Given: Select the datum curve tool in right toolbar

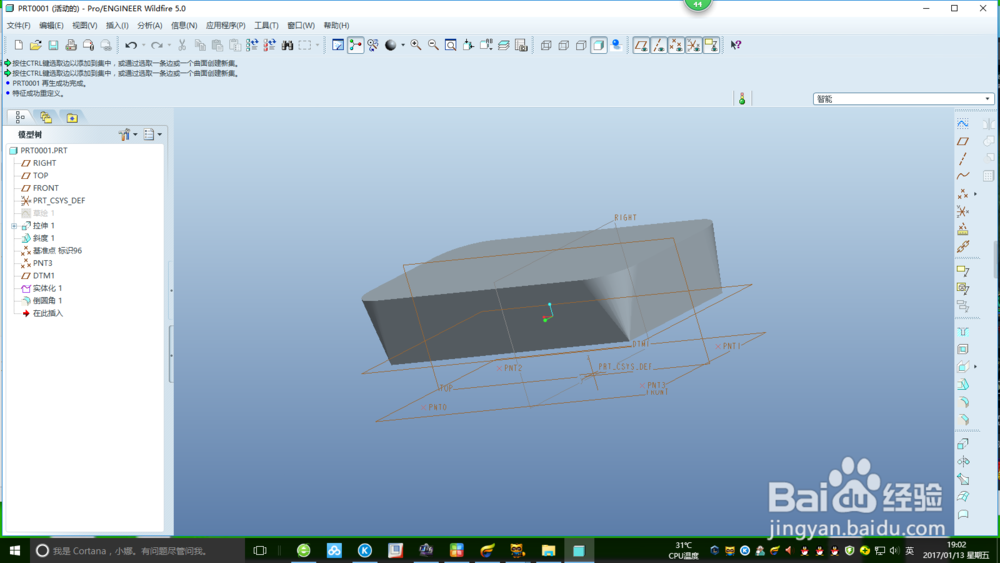Looking at the screenshot, I should click(x=963, y=176).
